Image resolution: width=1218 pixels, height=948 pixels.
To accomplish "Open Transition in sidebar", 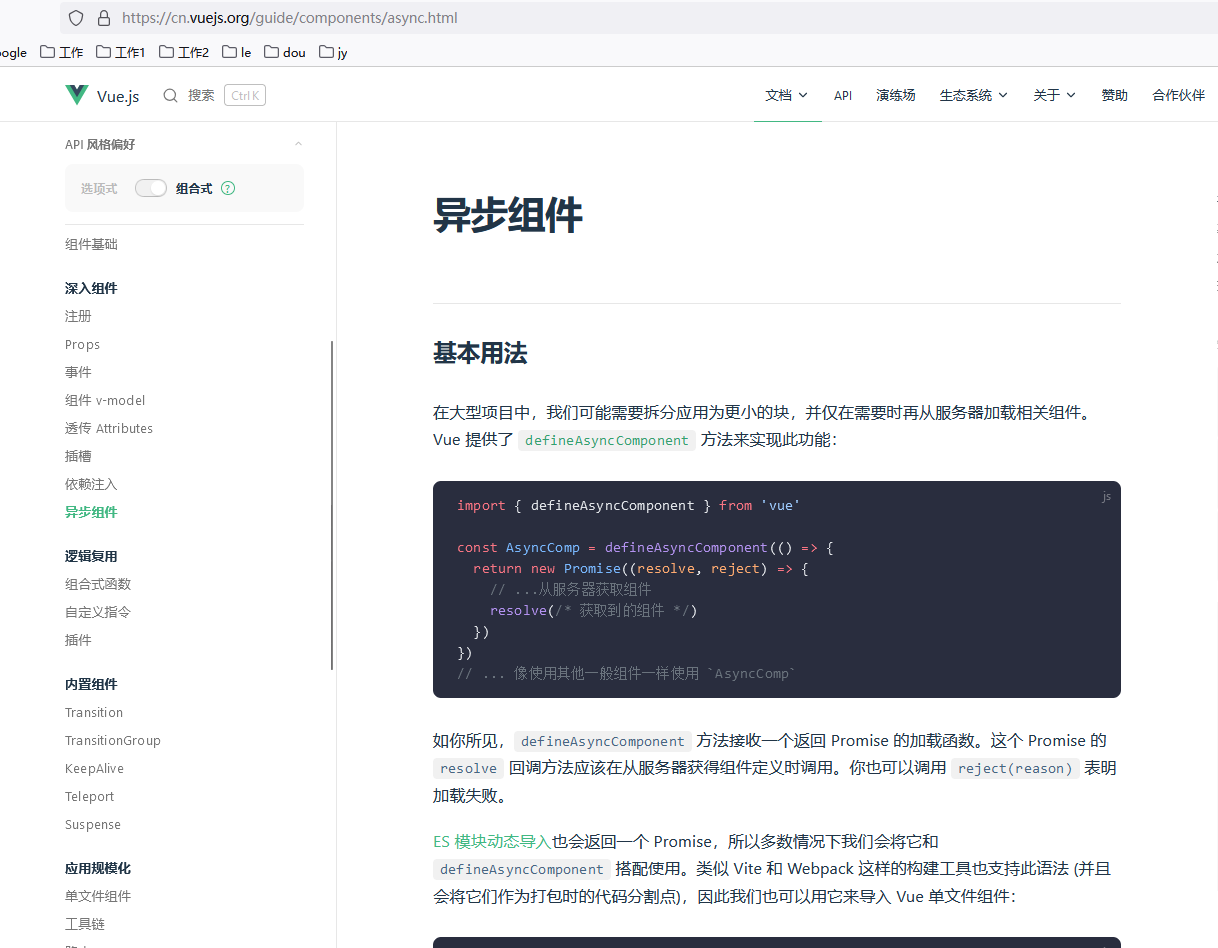I will click(94, 712).
